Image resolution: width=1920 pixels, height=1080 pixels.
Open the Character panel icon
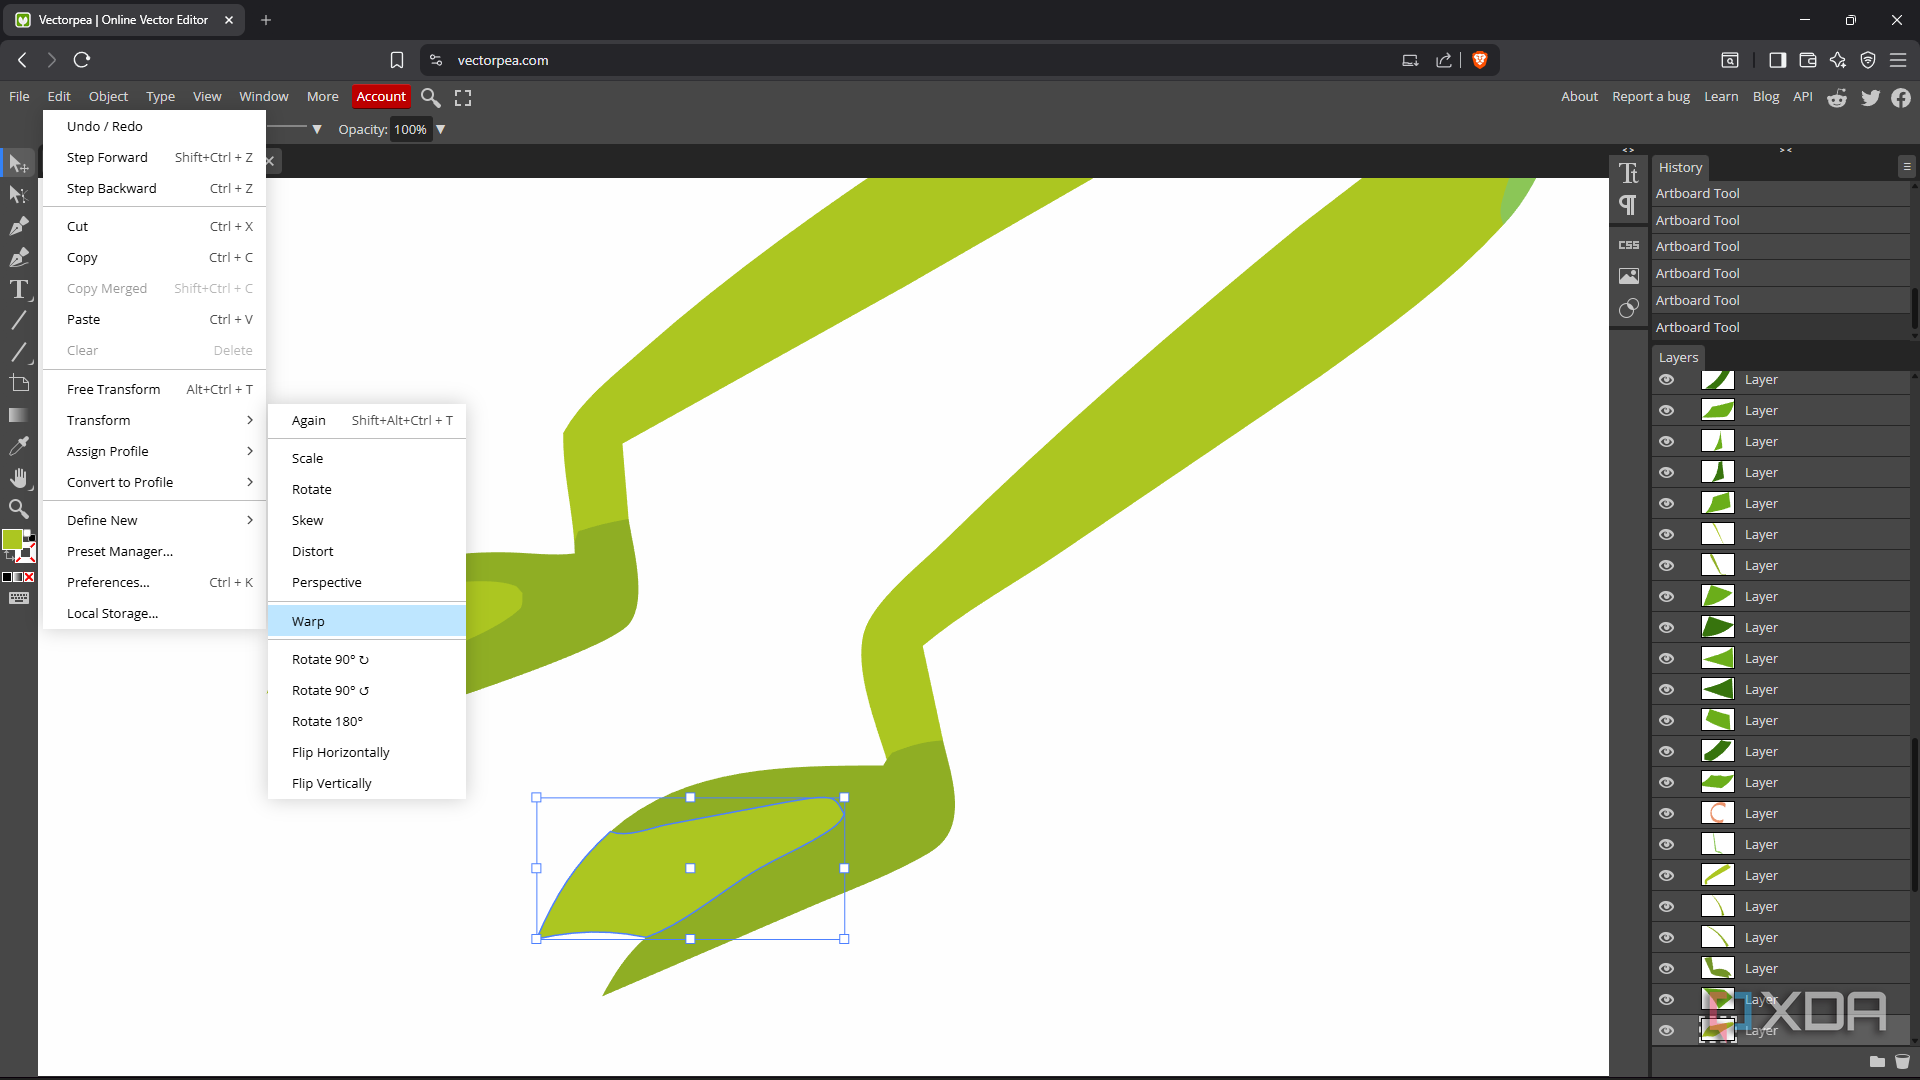pyautogui.click(x=1629, y=173)
